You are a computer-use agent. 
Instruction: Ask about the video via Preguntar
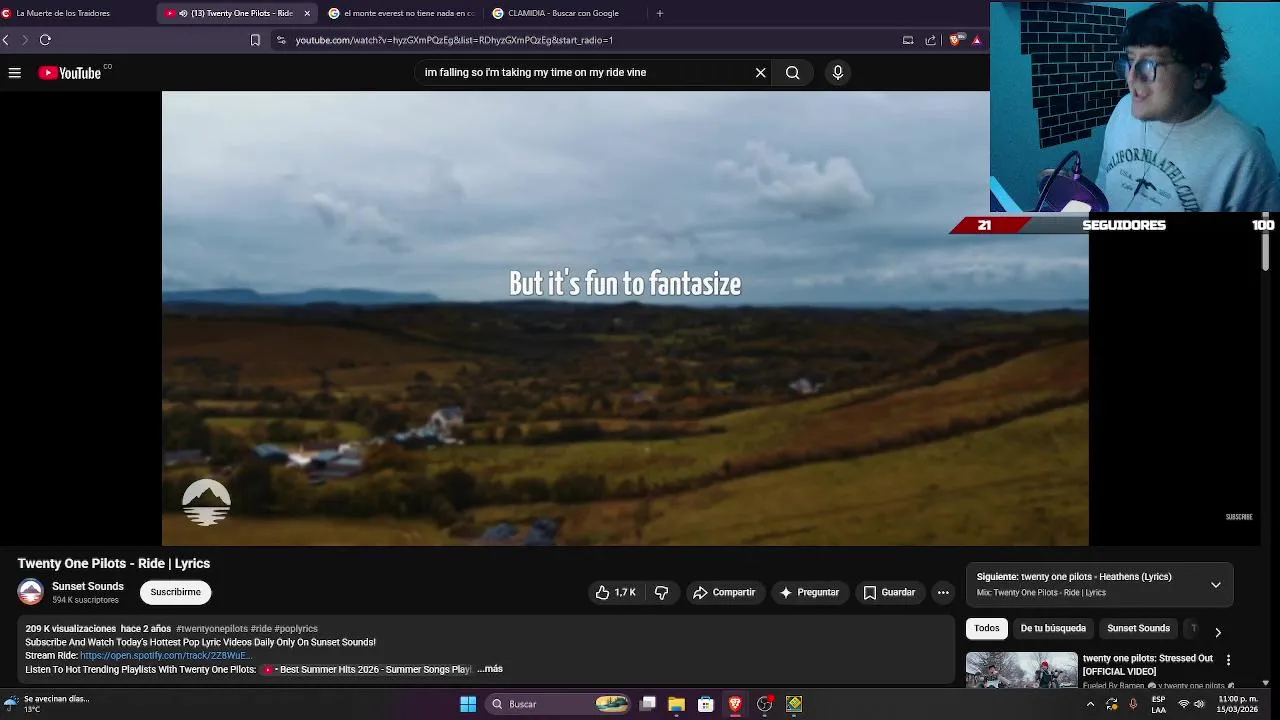point(809,592)
